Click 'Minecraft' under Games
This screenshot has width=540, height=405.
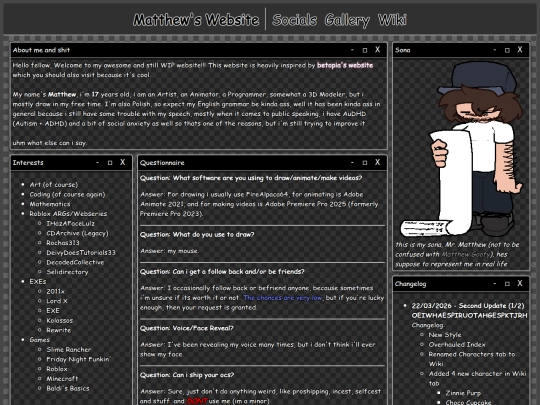click(62, 378)
